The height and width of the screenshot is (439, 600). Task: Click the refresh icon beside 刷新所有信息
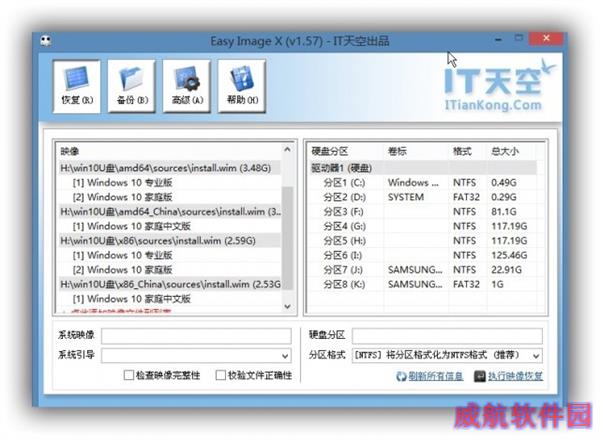point(401,377)
